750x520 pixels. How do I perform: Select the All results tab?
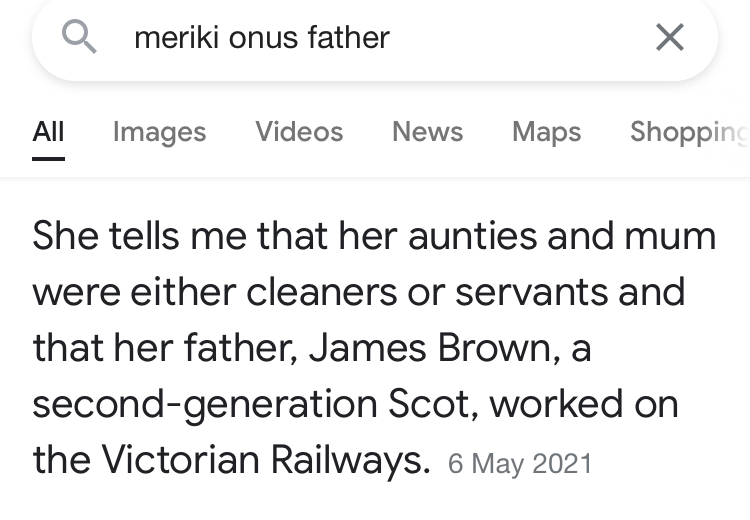[48, 132]
